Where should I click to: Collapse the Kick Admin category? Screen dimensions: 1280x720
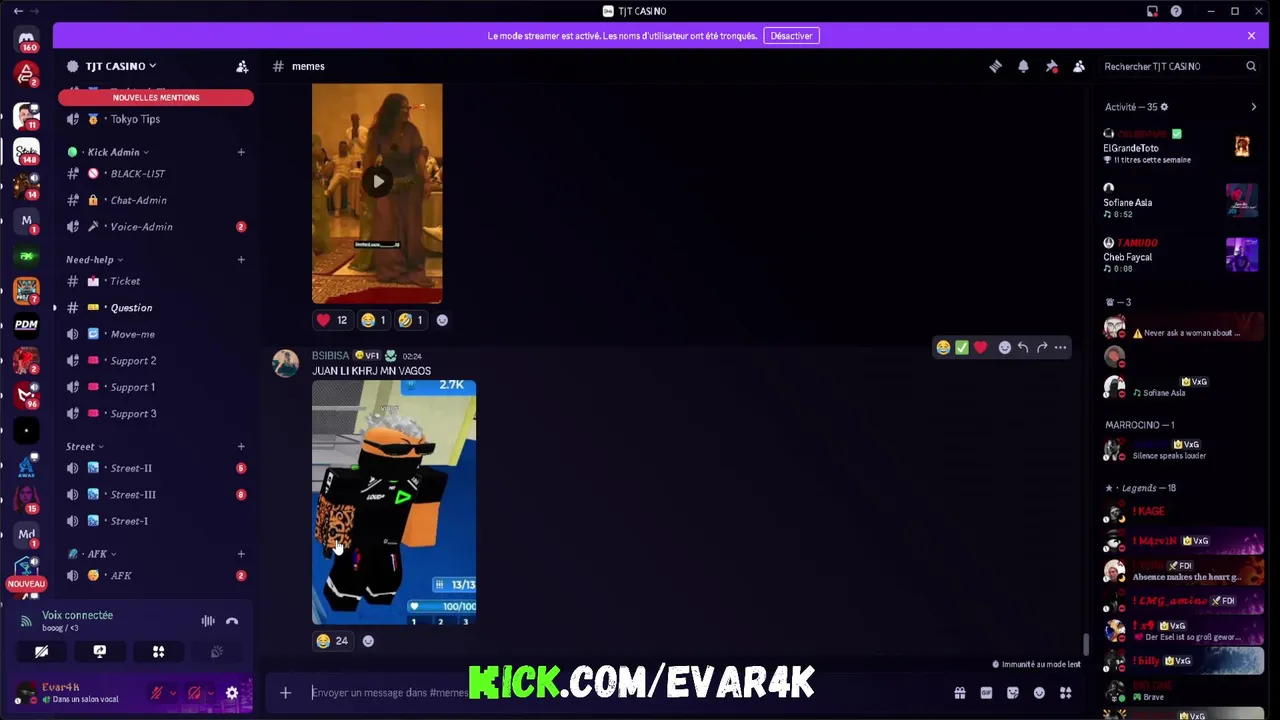(113, 152)
